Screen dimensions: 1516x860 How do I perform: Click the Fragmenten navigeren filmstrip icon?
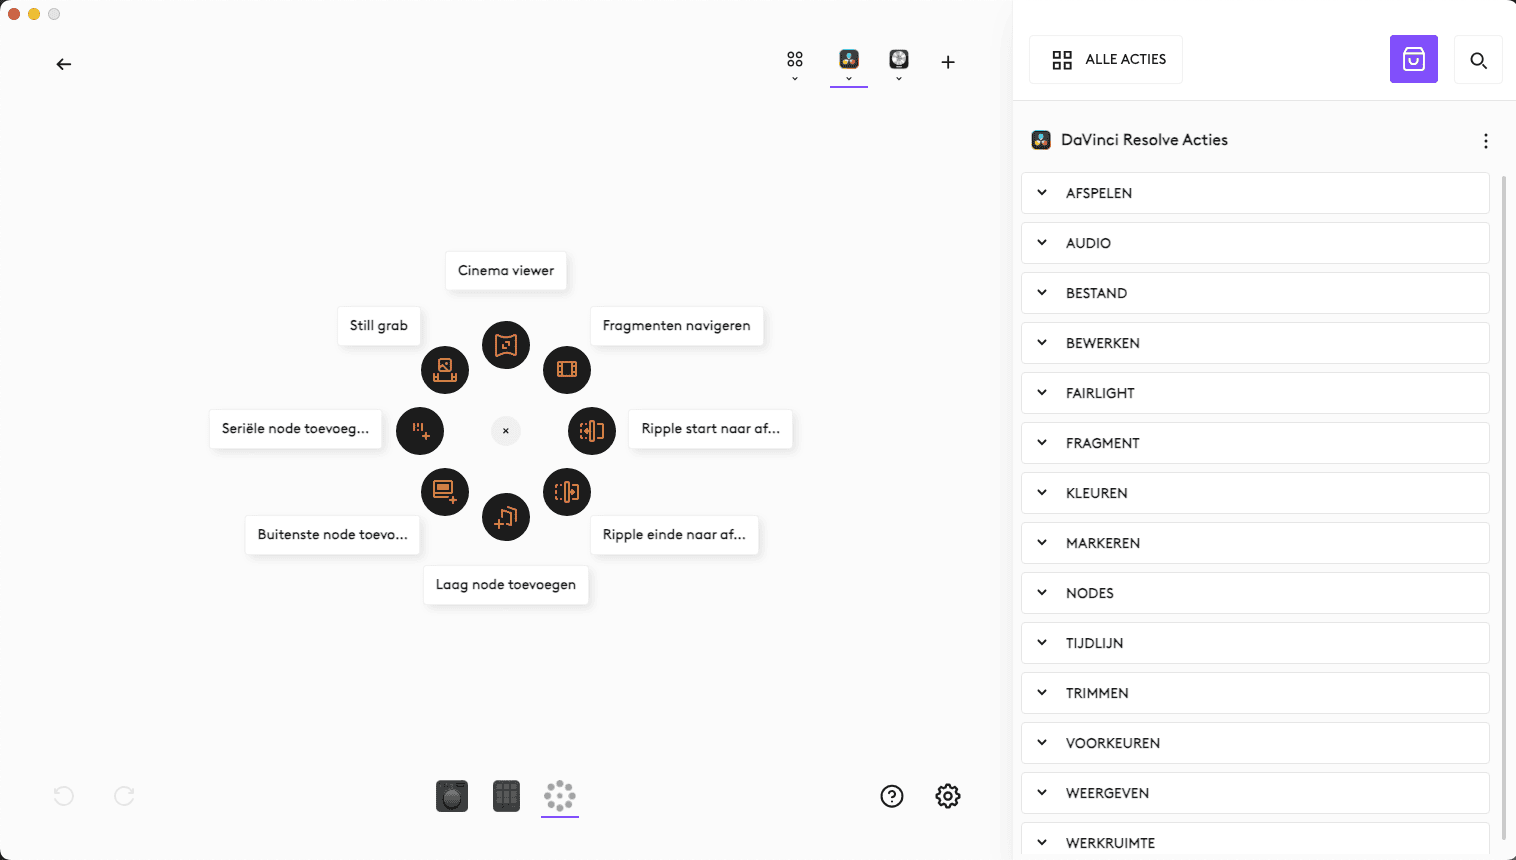[567, 369]
